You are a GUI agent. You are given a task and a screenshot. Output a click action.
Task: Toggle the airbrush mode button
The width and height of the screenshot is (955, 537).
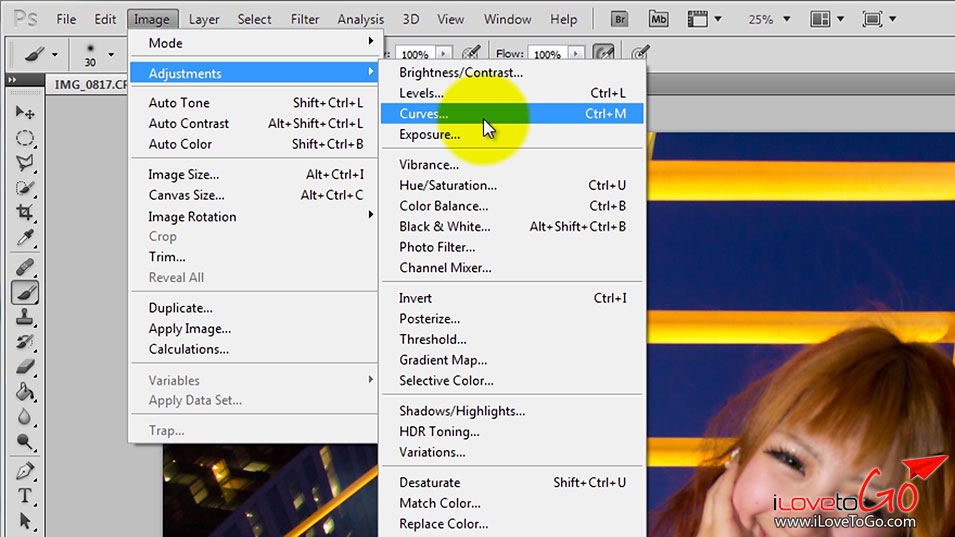(603, 54)
